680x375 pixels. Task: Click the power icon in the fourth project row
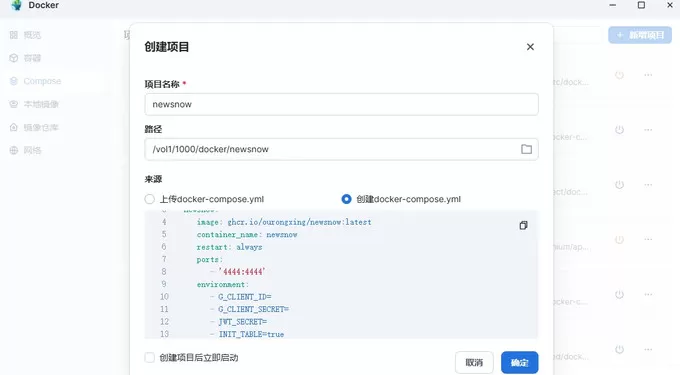pyautogui.click(x=619, y=239)
